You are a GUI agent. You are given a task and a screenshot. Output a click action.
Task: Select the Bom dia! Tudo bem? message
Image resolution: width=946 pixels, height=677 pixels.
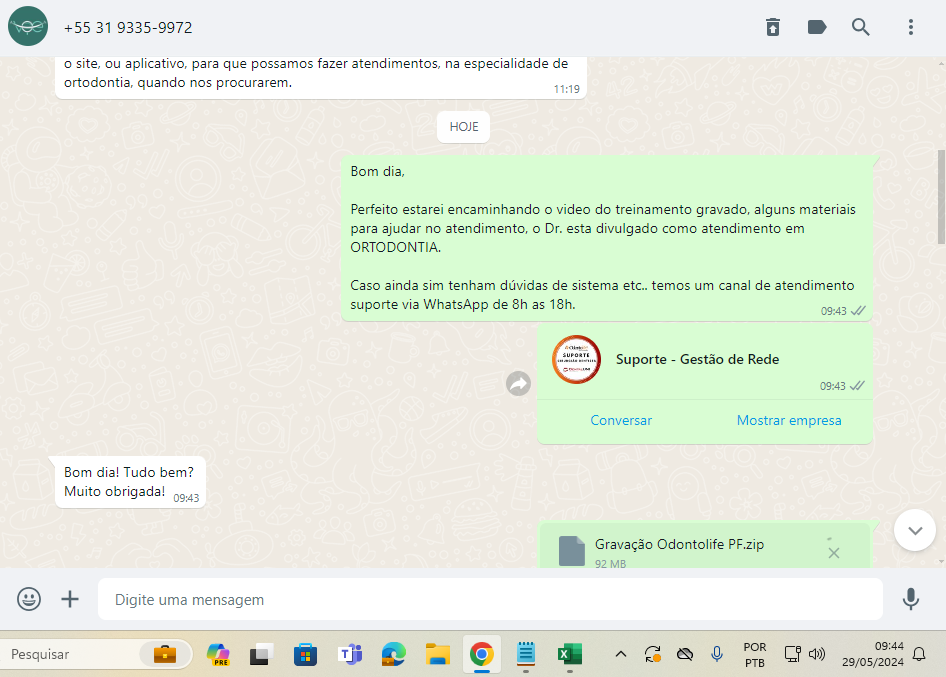[x=130, y=482]
